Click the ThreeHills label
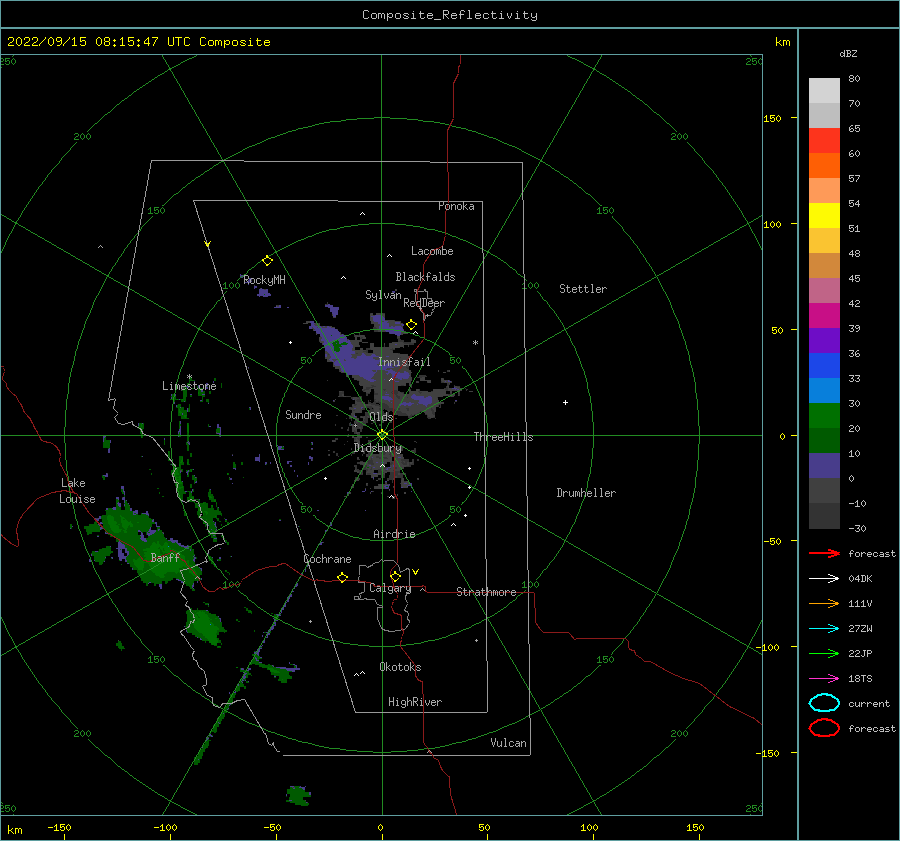The height and width of the screenshot is (841, 900). pos(503,437)
